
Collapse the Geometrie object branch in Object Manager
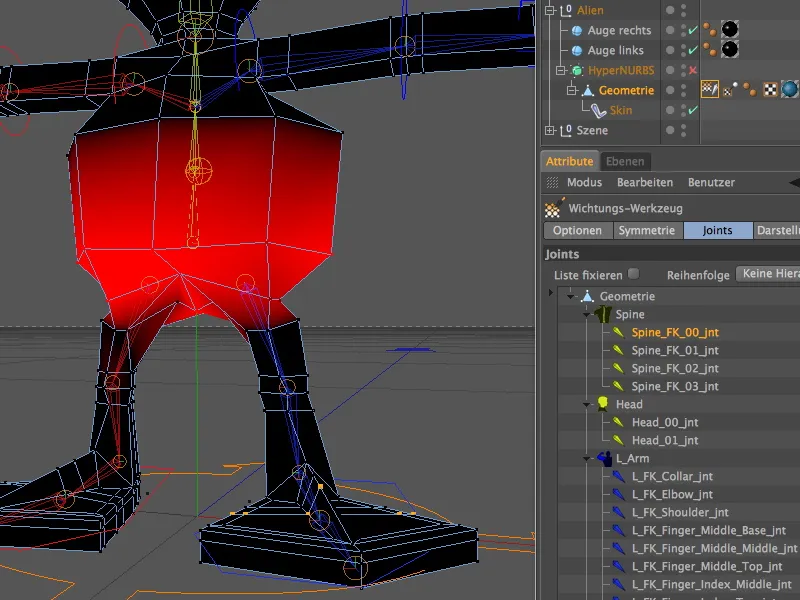[x=572, y=90]
